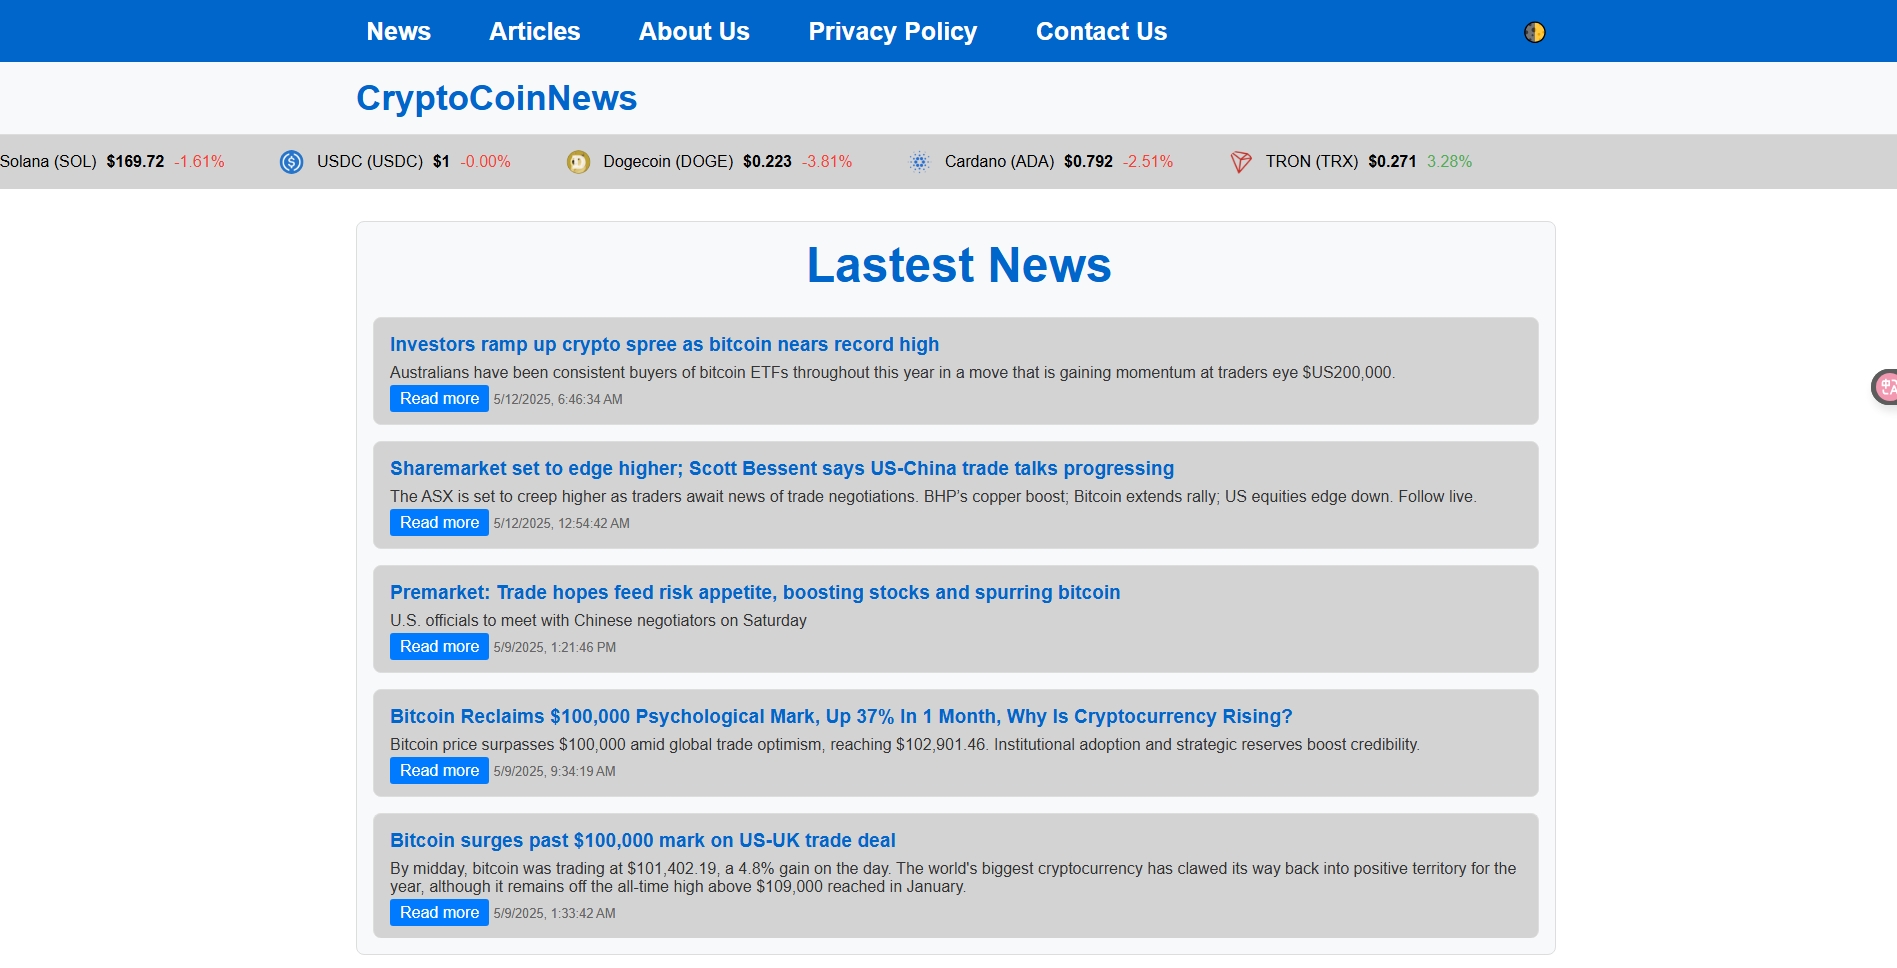1897x968 pixels.
Task: Click the USDC (USDC) ticker label
Action: click(370, 161)
